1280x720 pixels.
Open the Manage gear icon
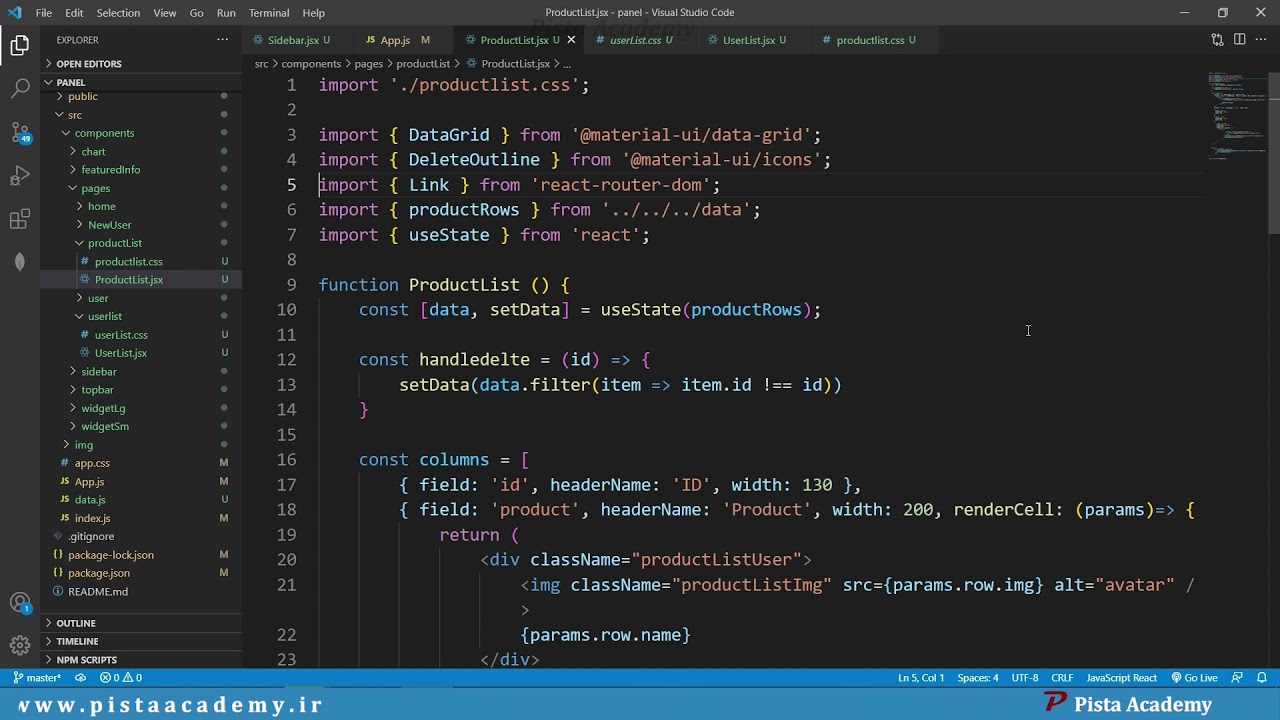[20, 645]
